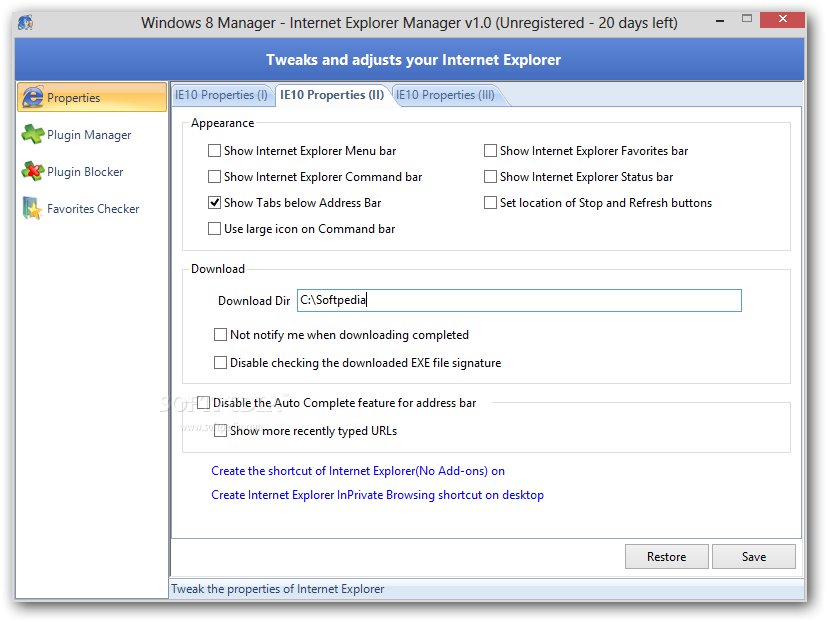Minimize the Windows 8 Manager window

point(720,21)
